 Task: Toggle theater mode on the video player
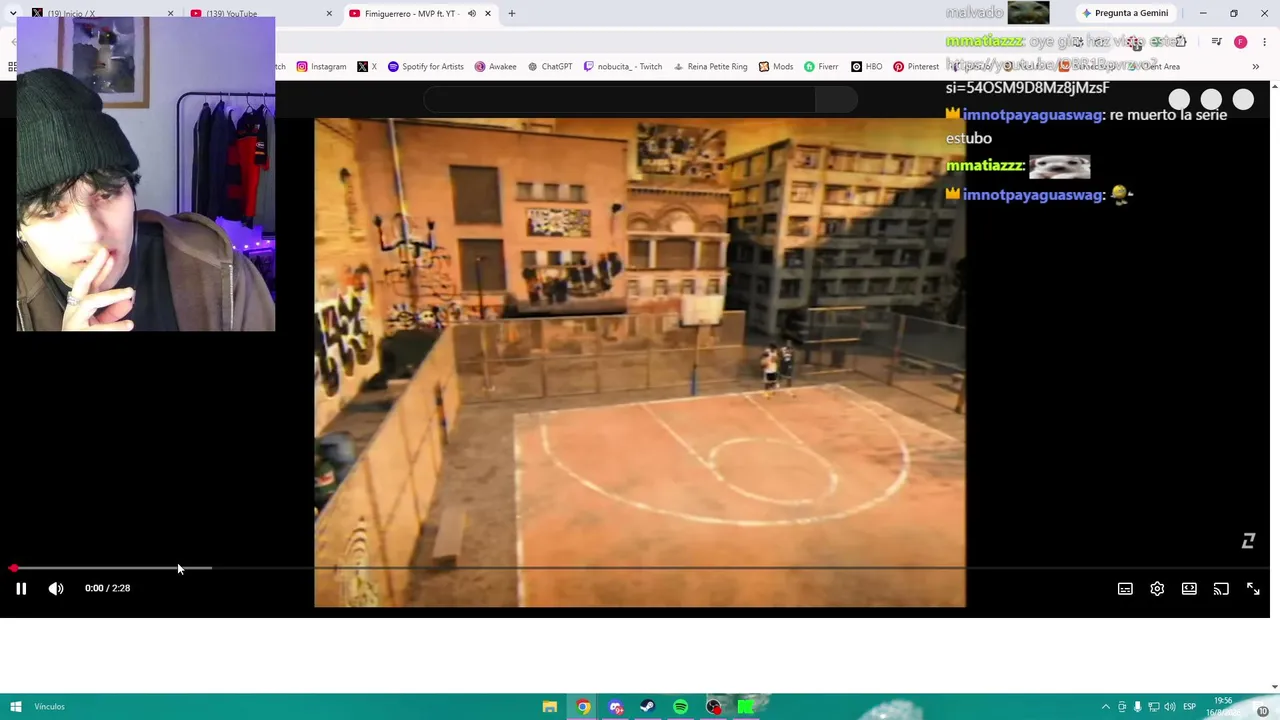(x=1189, y=589)
